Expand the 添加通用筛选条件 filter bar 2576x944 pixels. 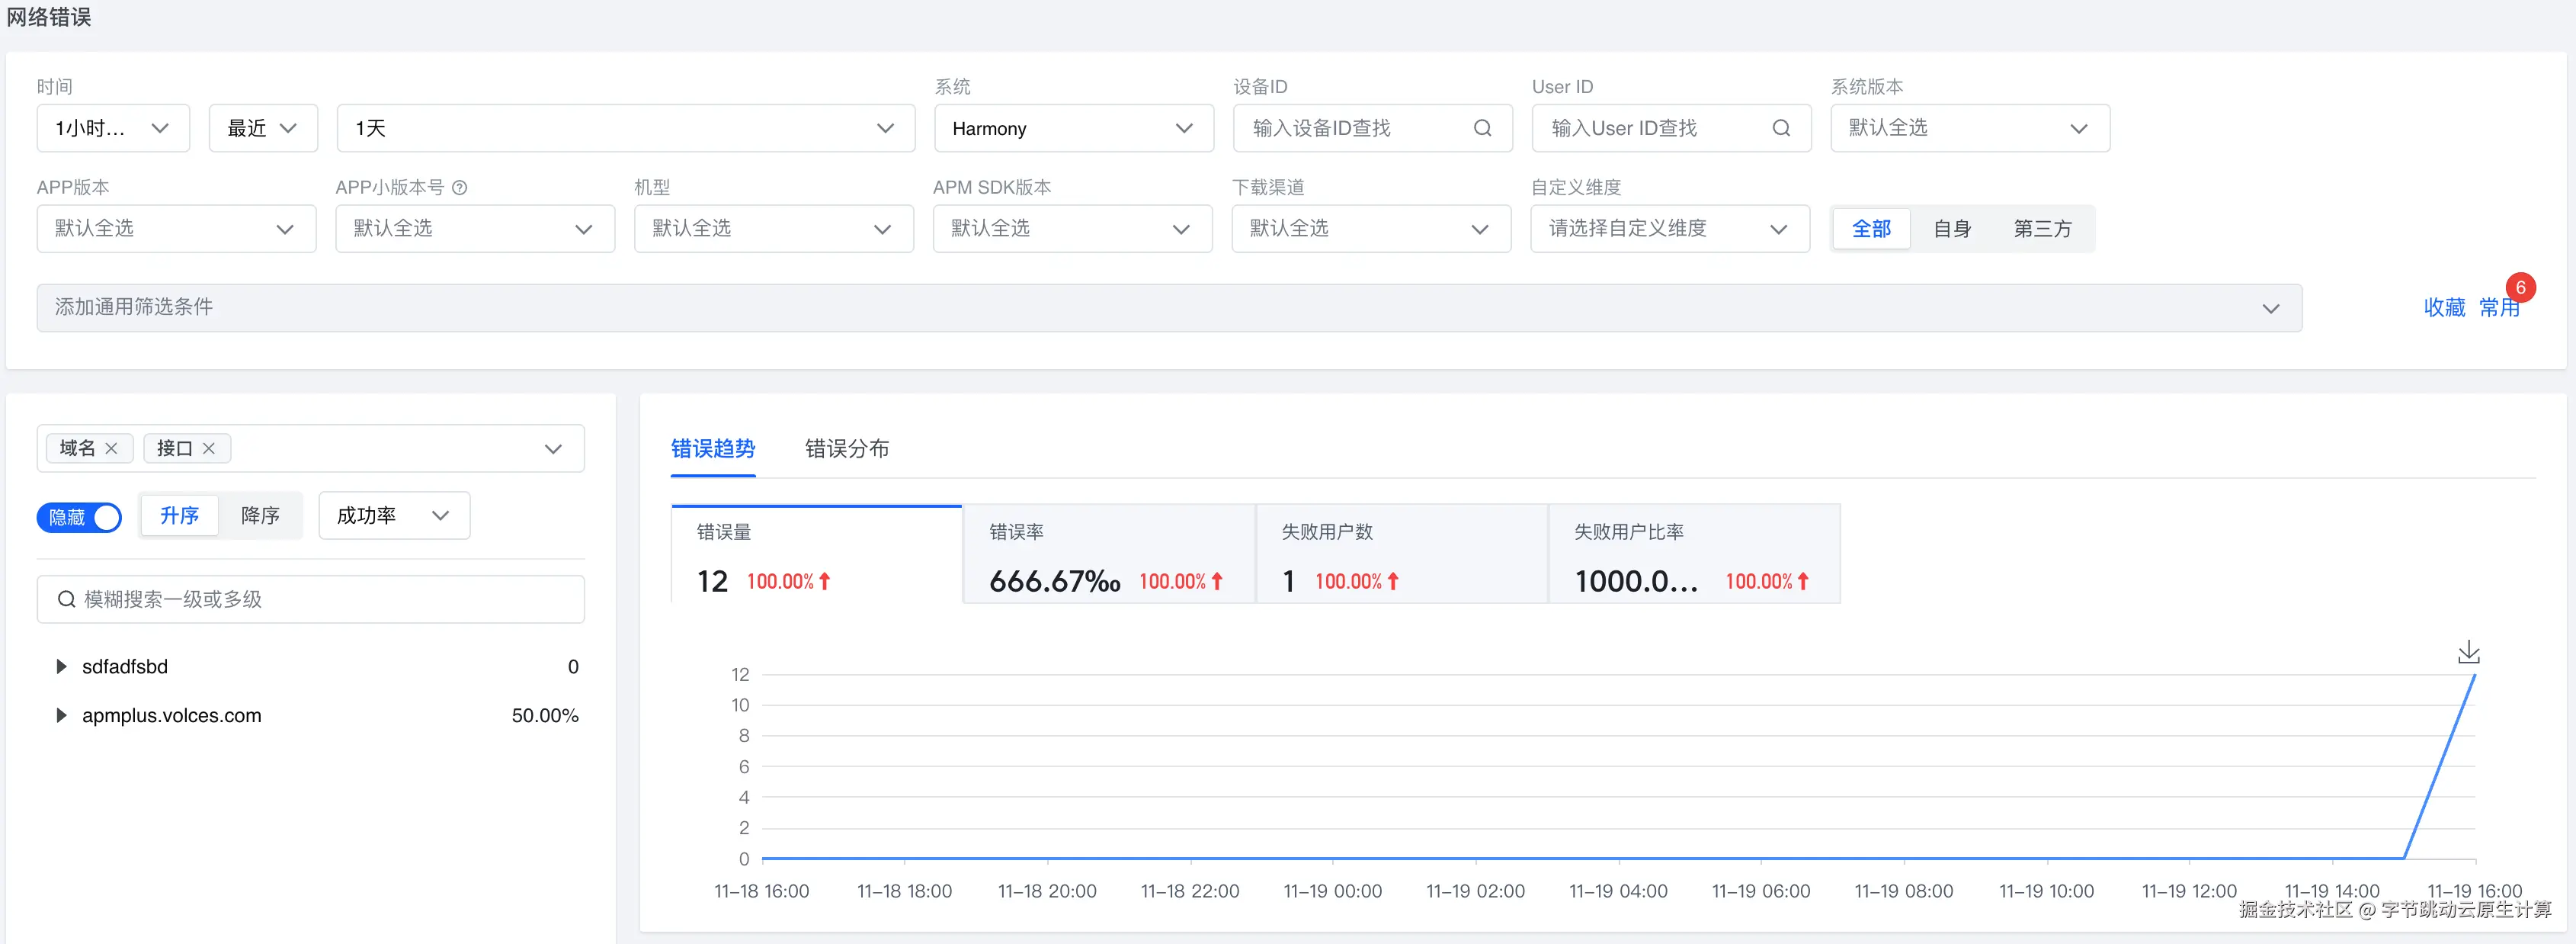tap(1168, 308)
